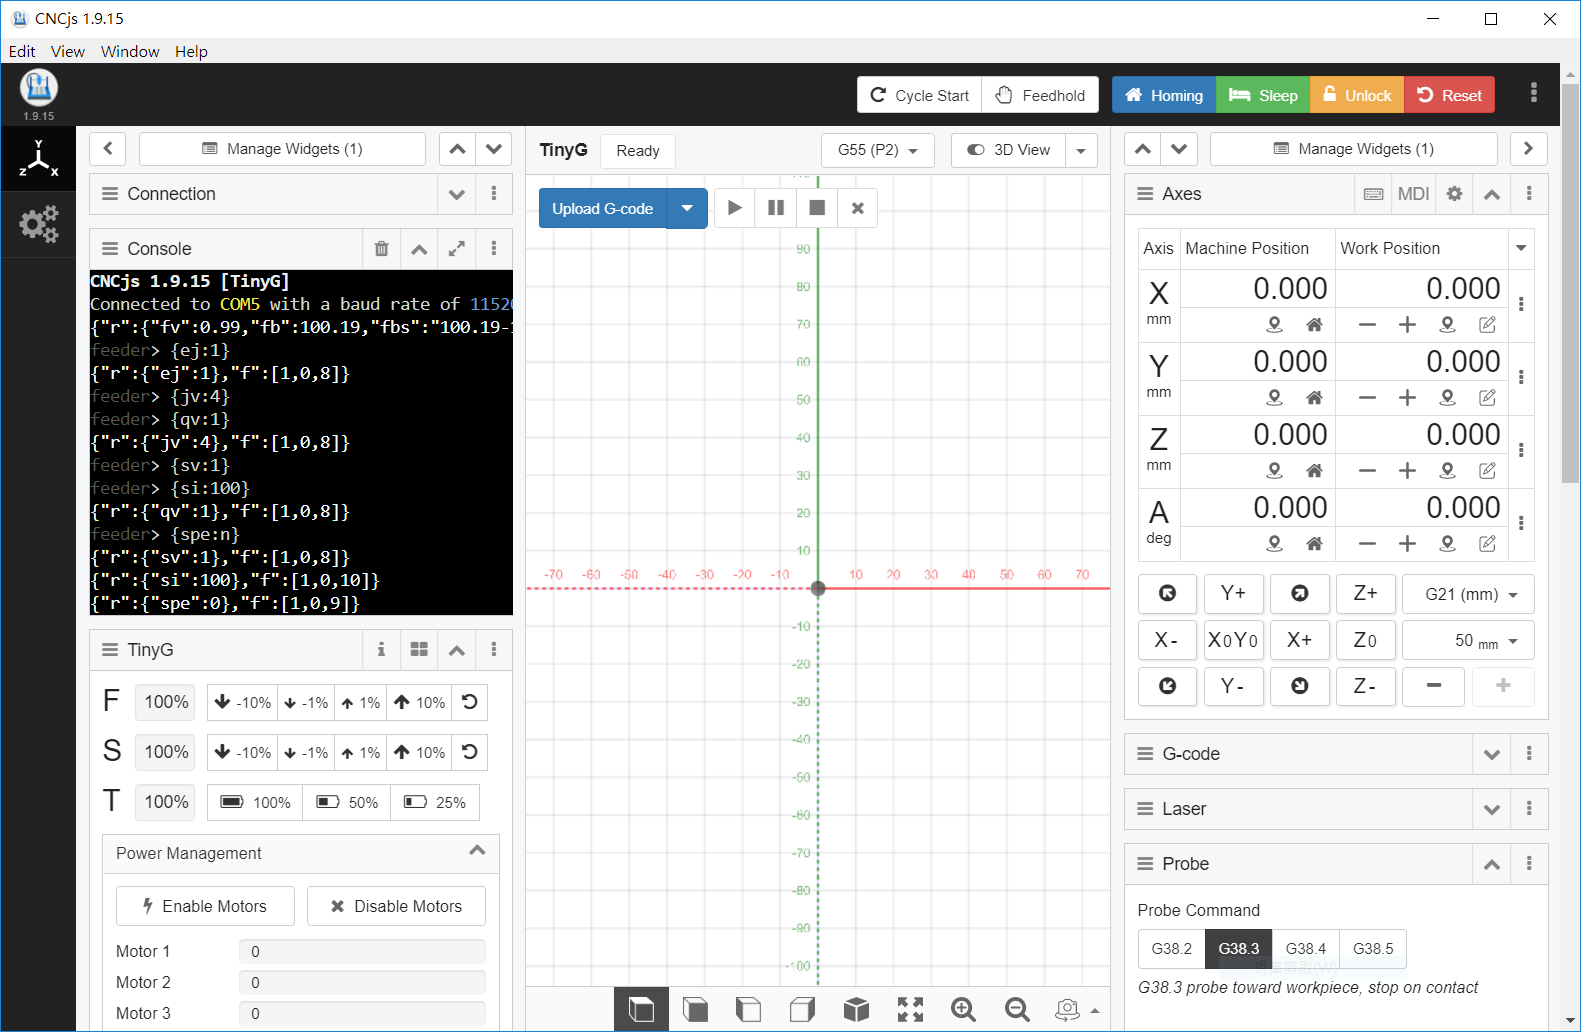Increase the X work position with plus
Screen dimensions: 1581x1032
[x=1407, y=325]
